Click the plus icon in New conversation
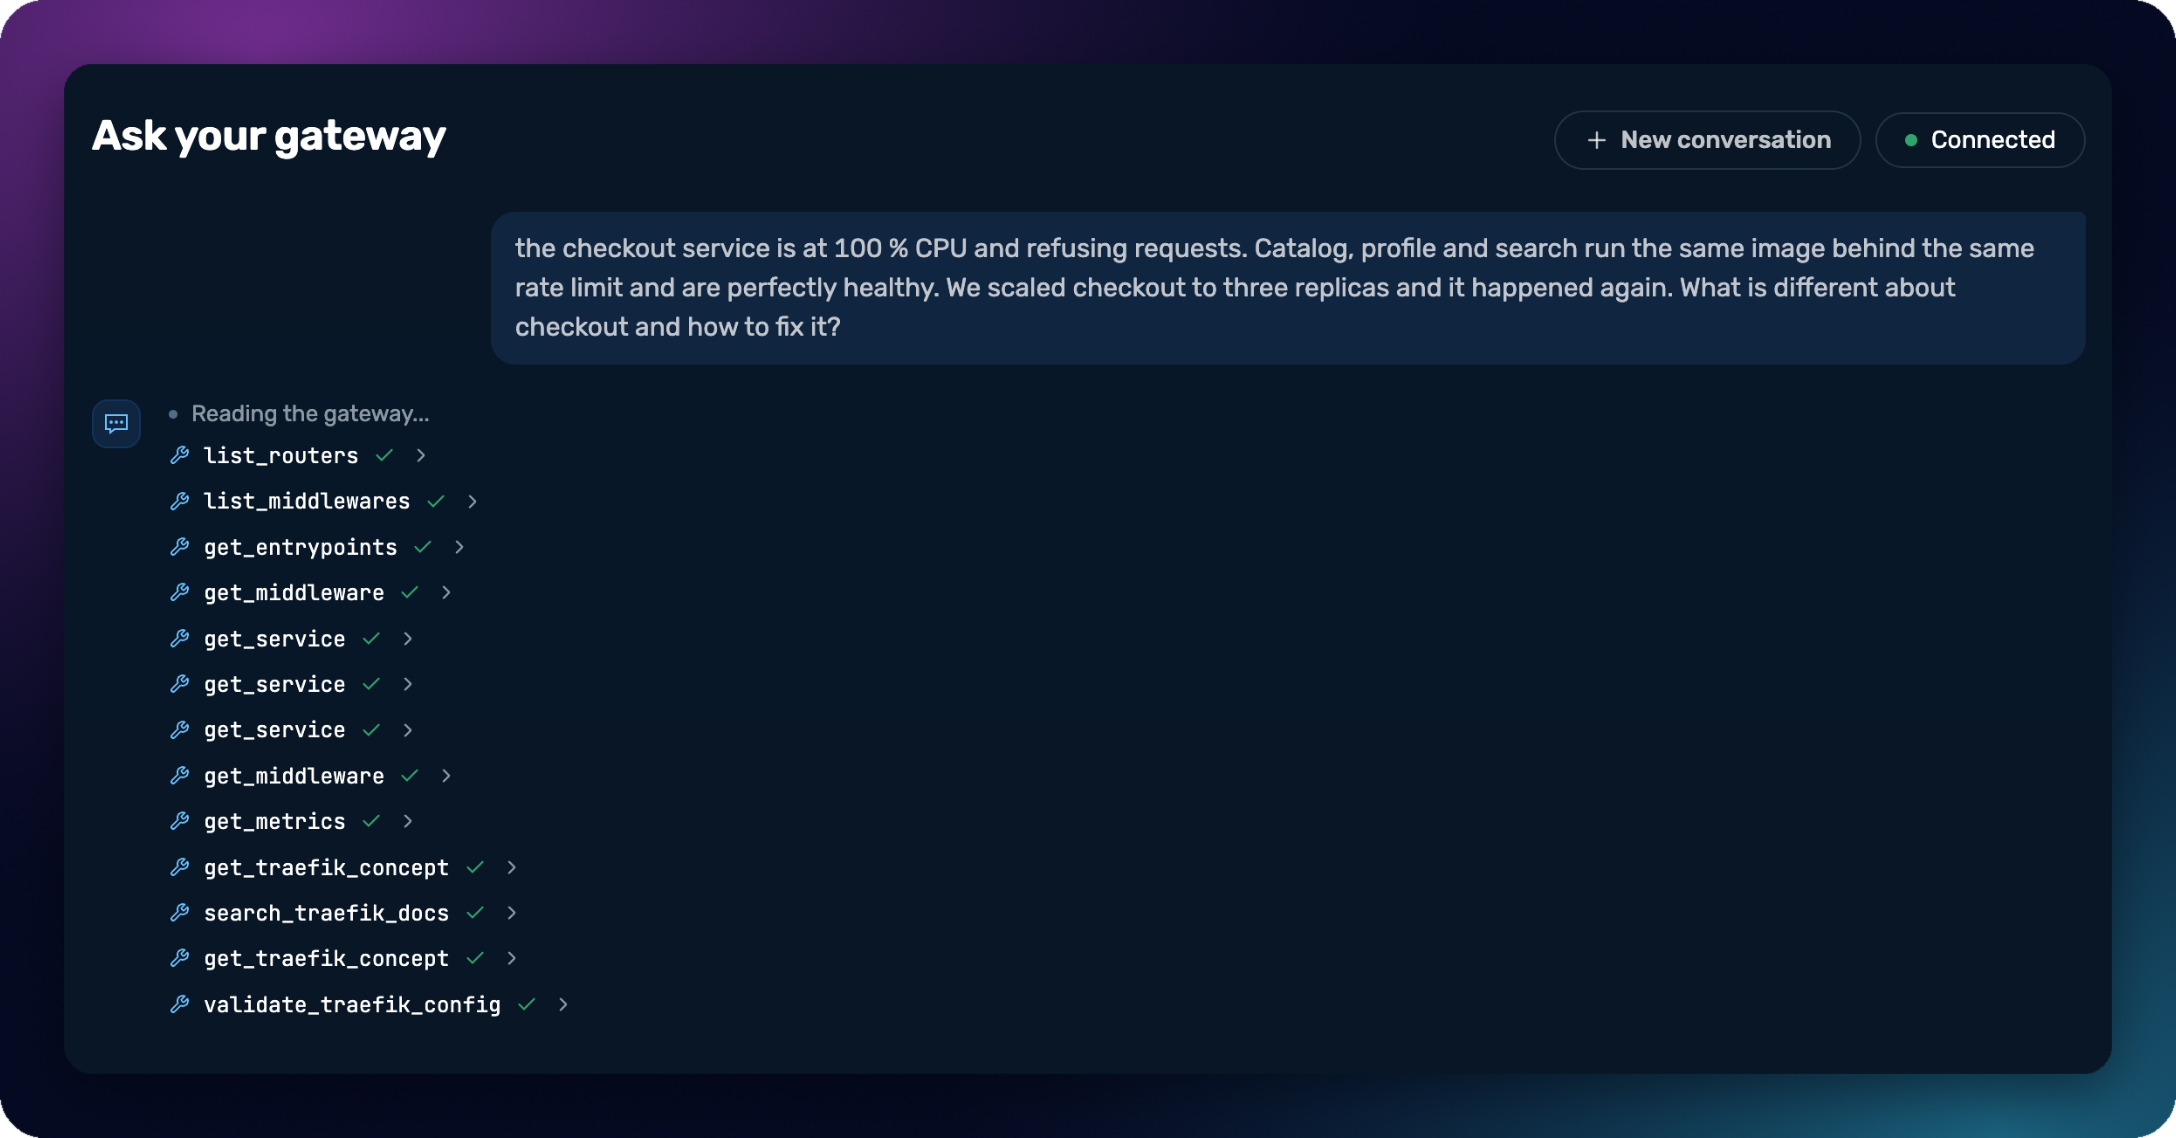Image resolution: width=2176 pixels, height=1138 pixels. click(1597, 140)
